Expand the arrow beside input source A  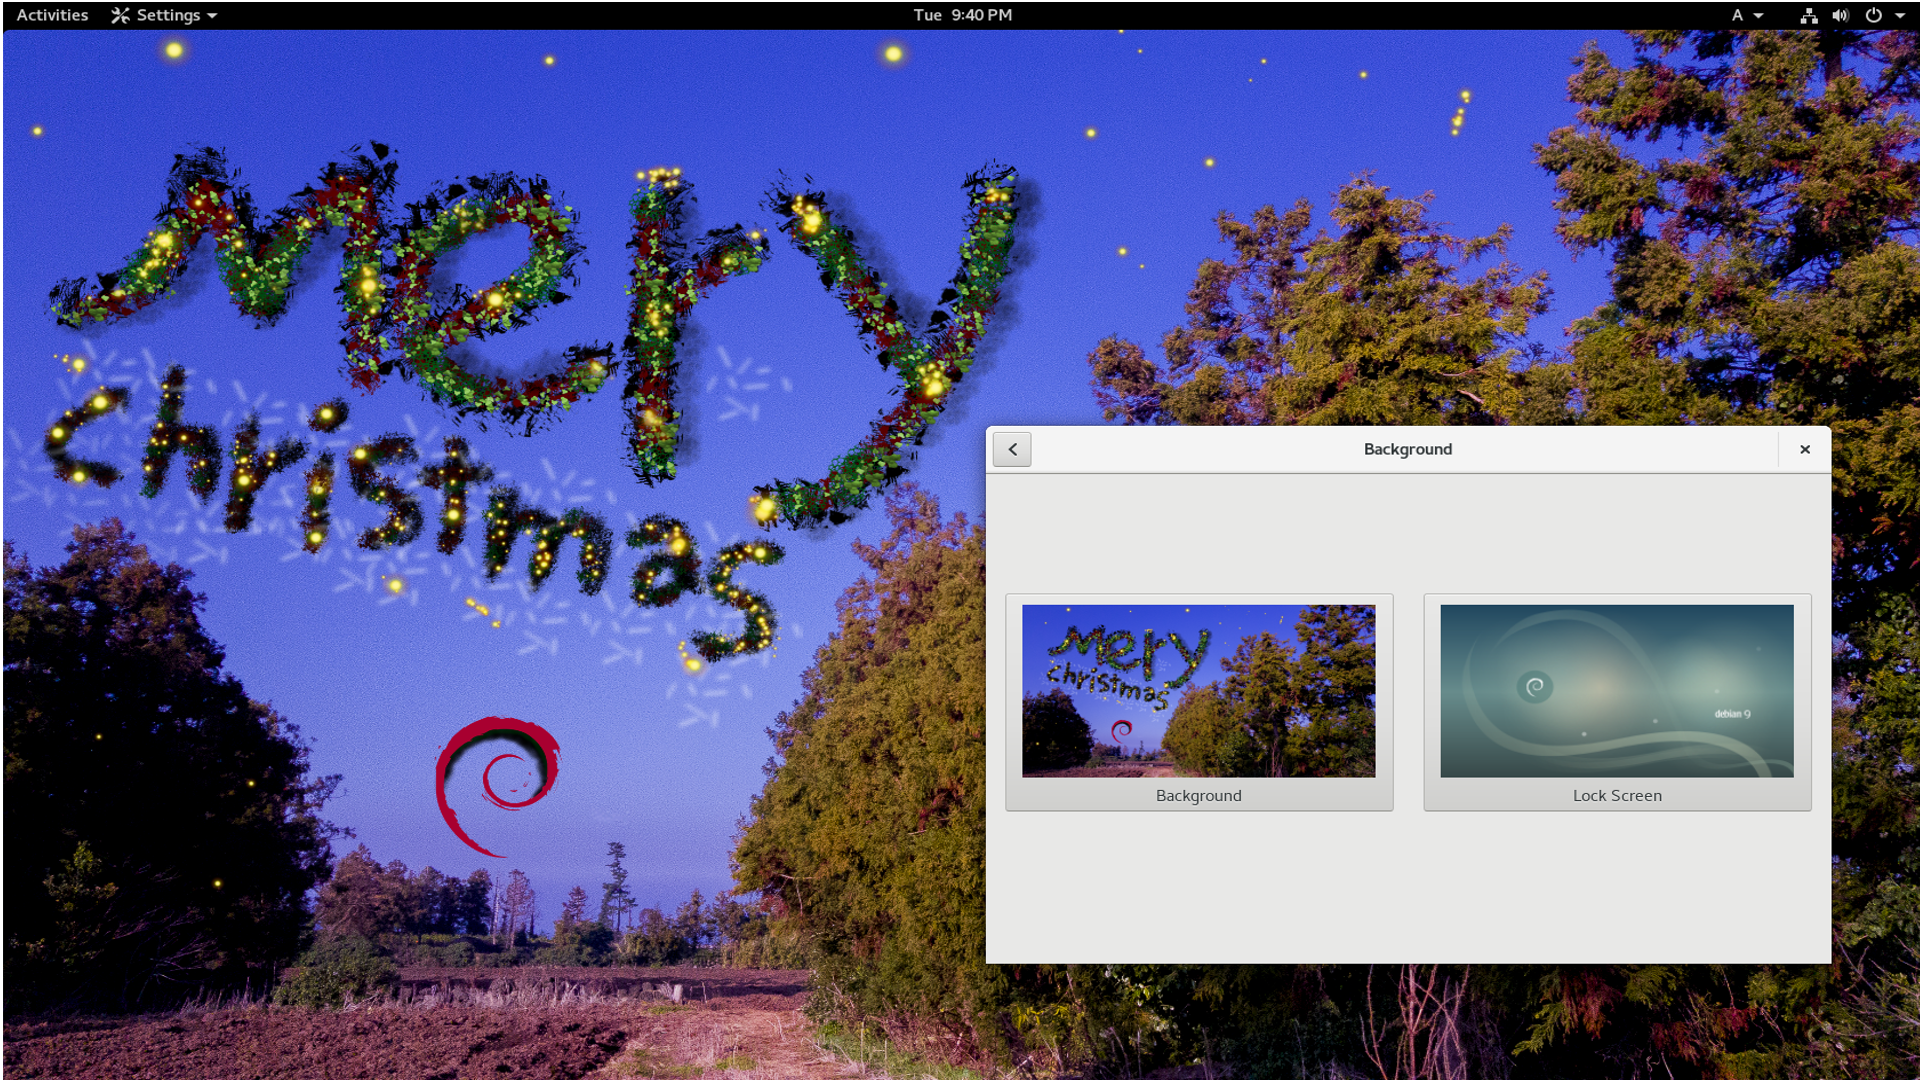[x=1758, y=16]
